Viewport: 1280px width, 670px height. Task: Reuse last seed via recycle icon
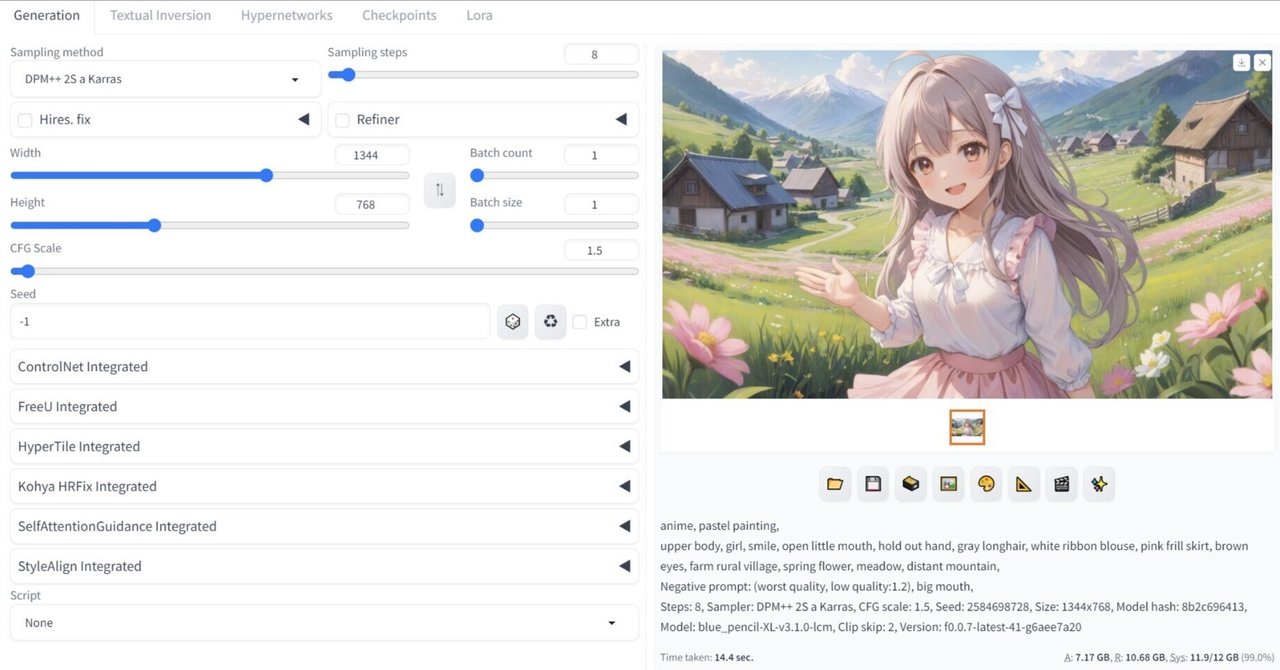coord(550,321)
